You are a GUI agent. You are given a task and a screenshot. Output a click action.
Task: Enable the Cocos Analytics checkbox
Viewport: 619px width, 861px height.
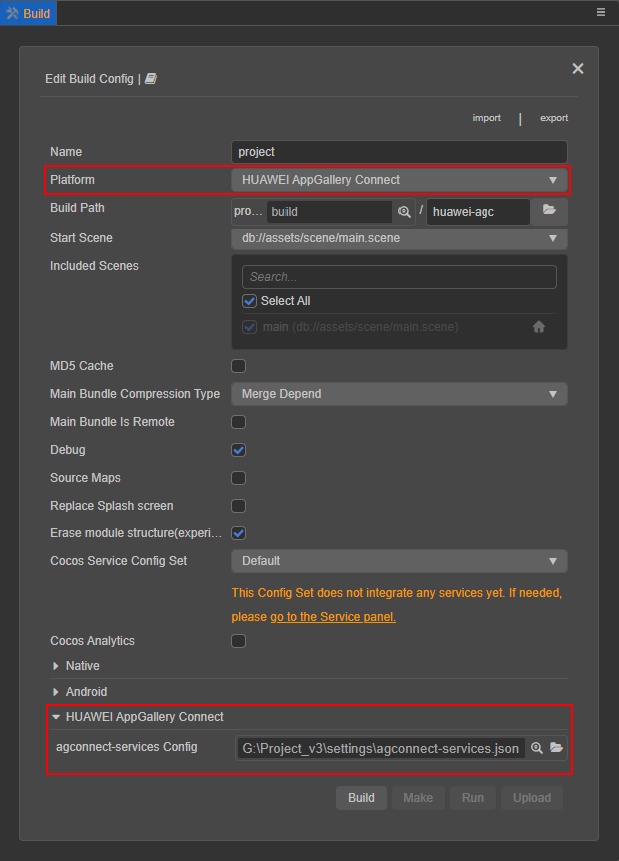click(238, 641)
